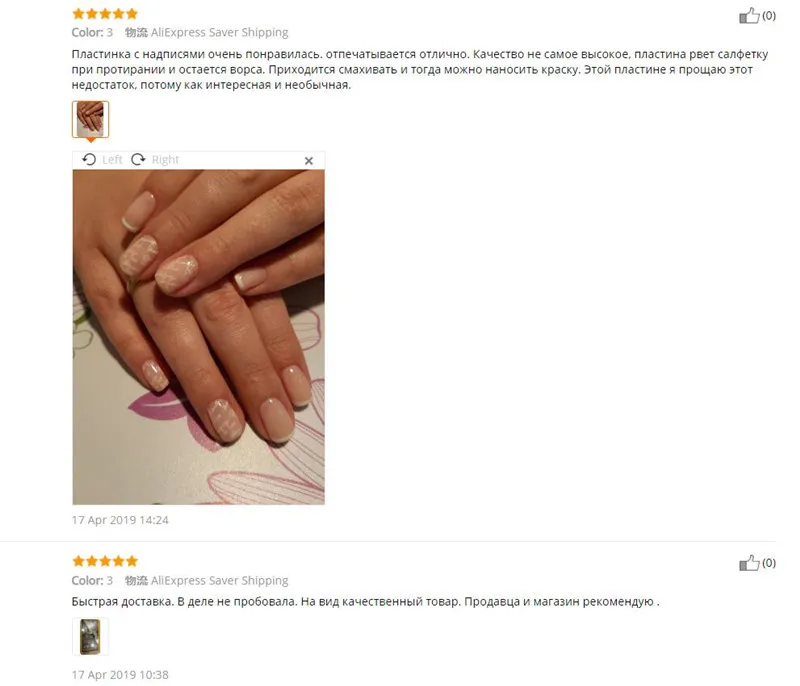Open the product thumbnail in second review
This screenshot has width=800, height=686.
pyautogui.click(x=90, y=636)
